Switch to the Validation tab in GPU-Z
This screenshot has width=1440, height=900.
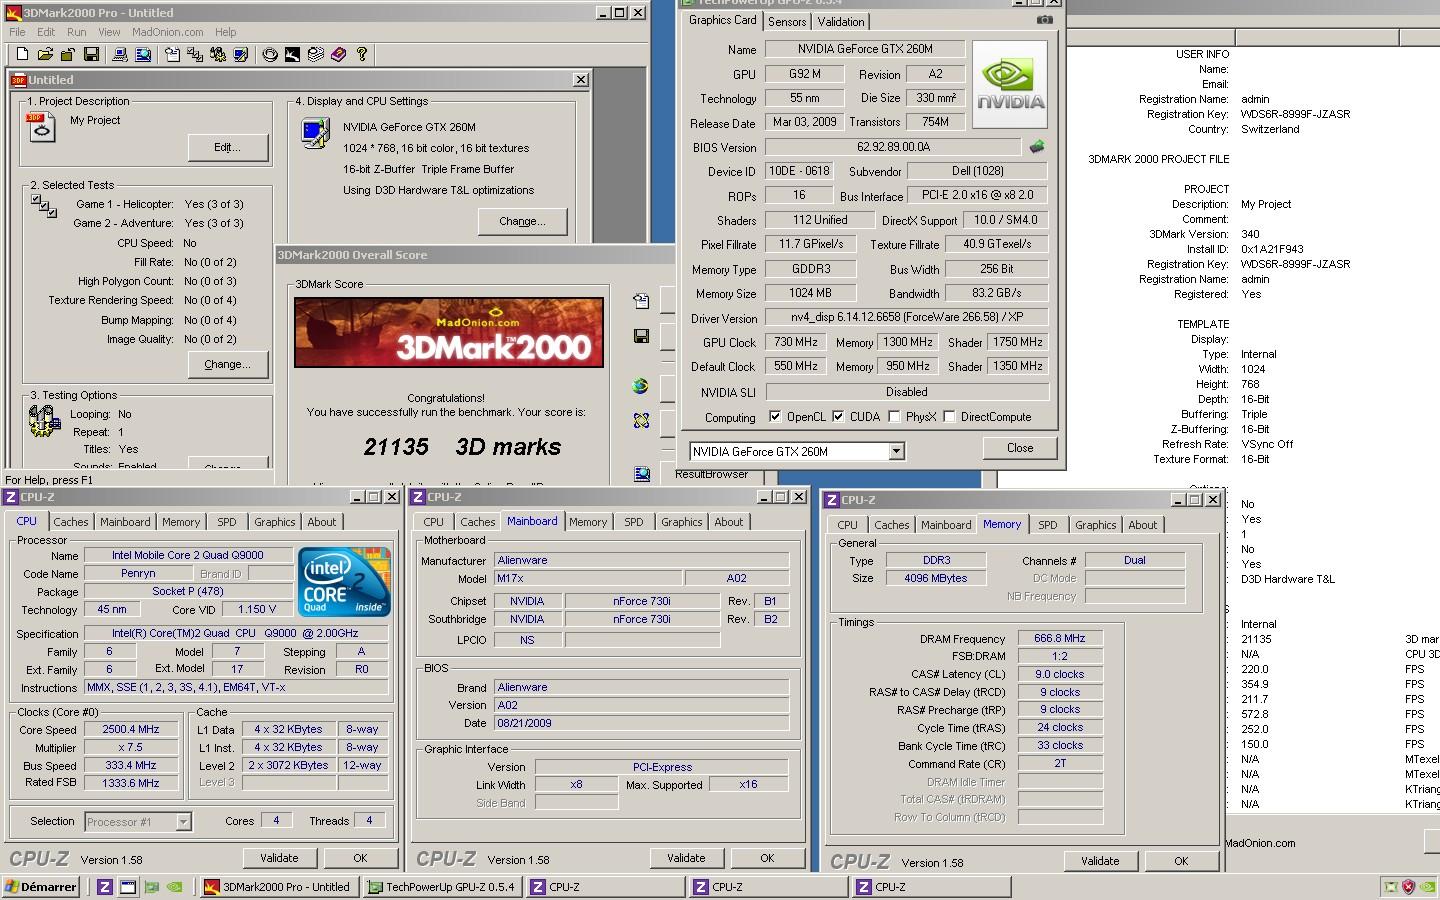coord(841,21)
